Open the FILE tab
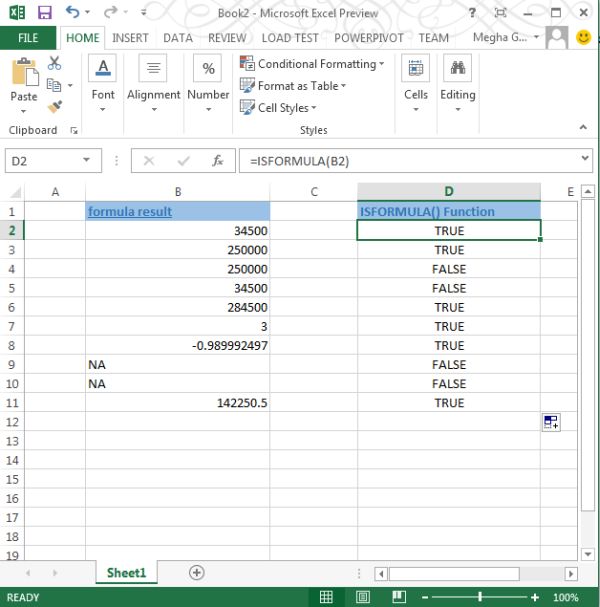This screenshot has width=600, height=607. (x=28, y=38)
